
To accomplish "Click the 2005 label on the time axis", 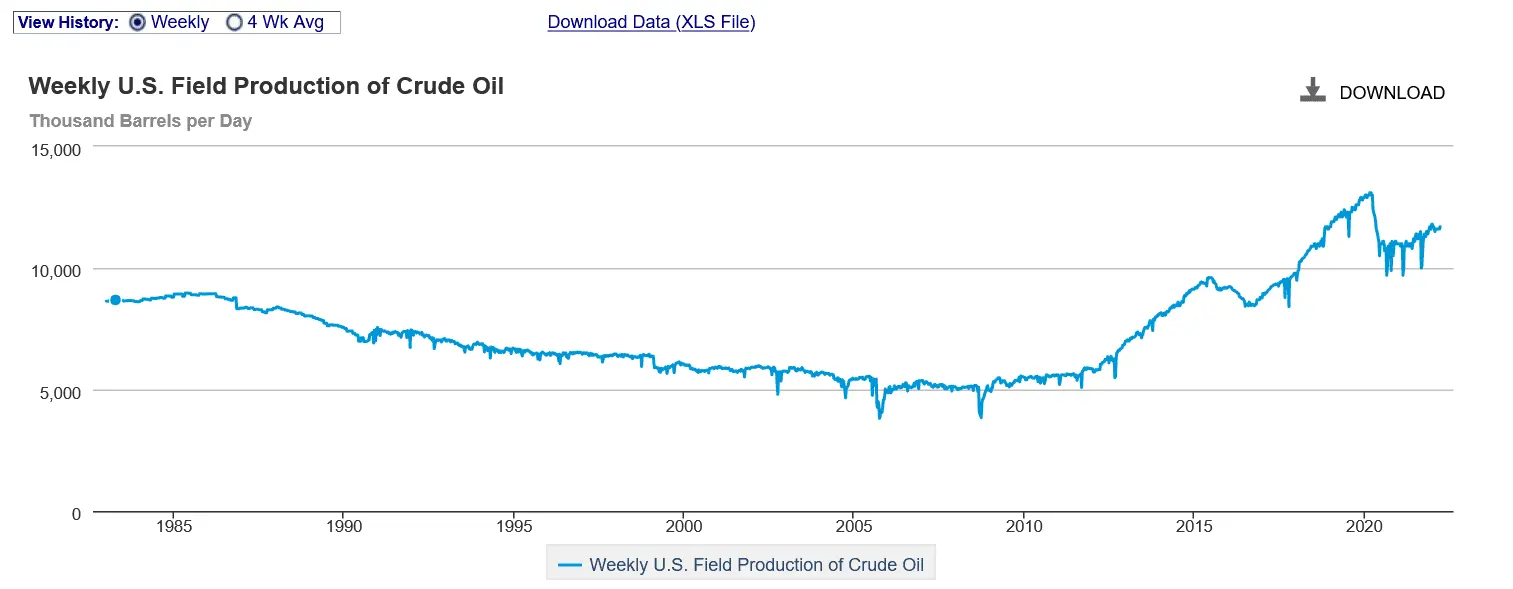I will pos(854,526).
